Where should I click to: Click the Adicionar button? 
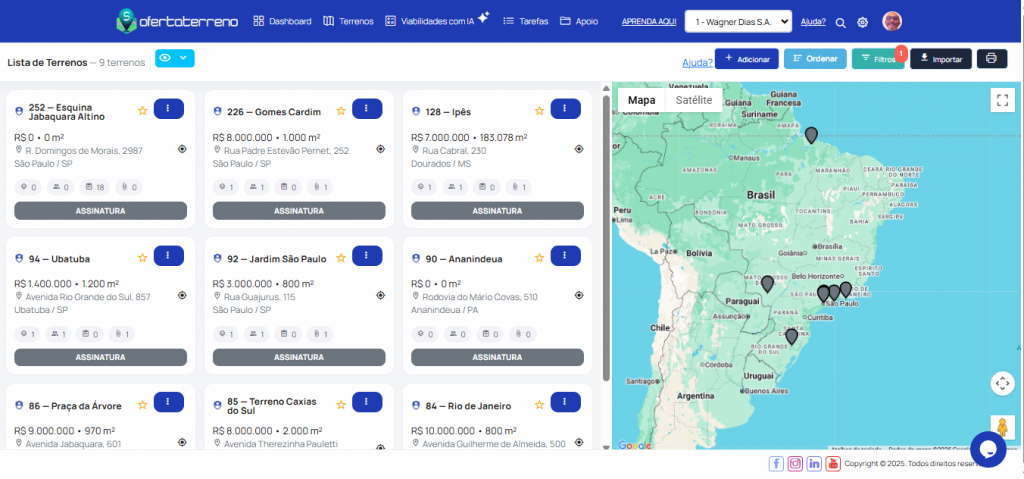pyautogui.click(x=746, y=59)
